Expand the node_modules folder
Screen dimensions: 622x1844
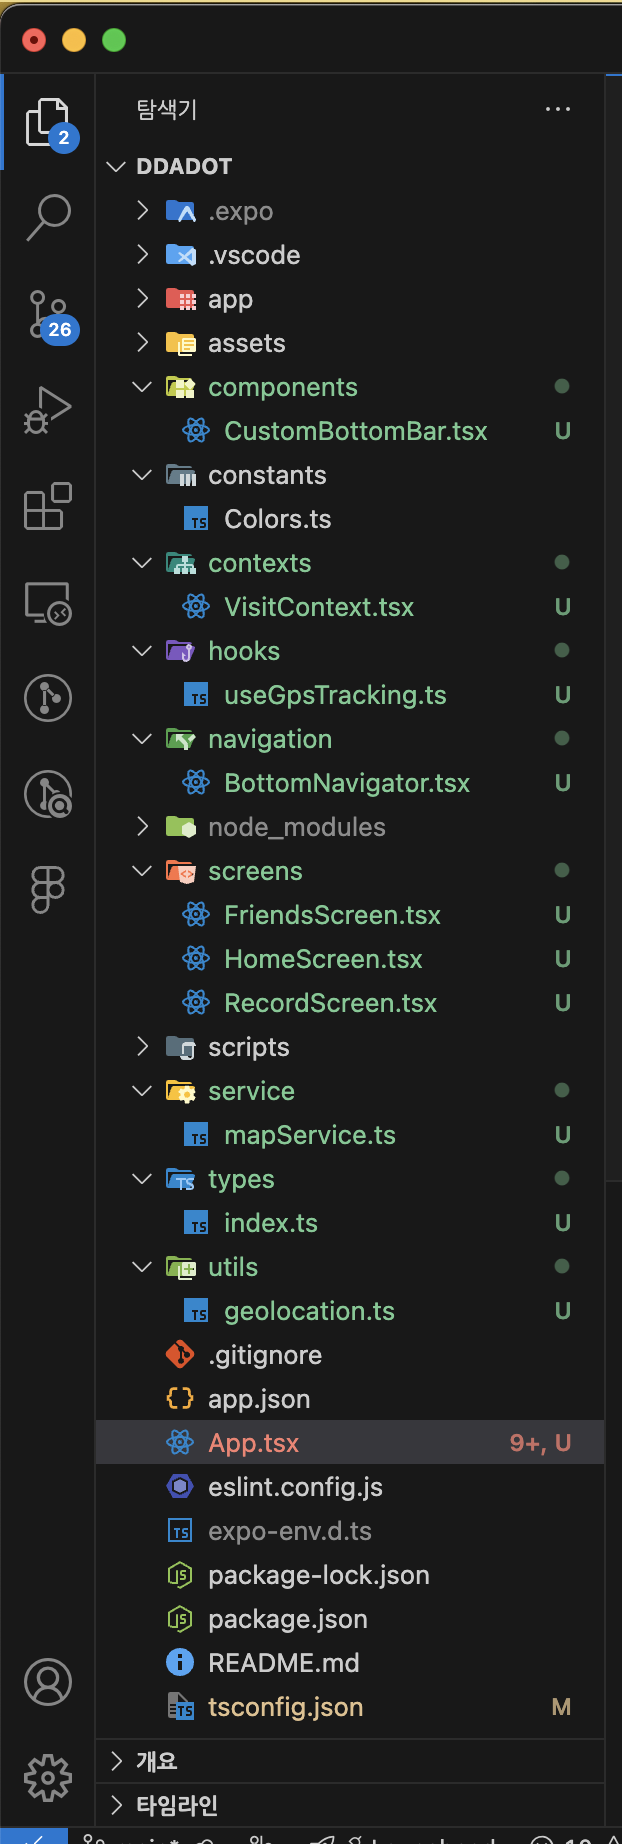(142, 826)
